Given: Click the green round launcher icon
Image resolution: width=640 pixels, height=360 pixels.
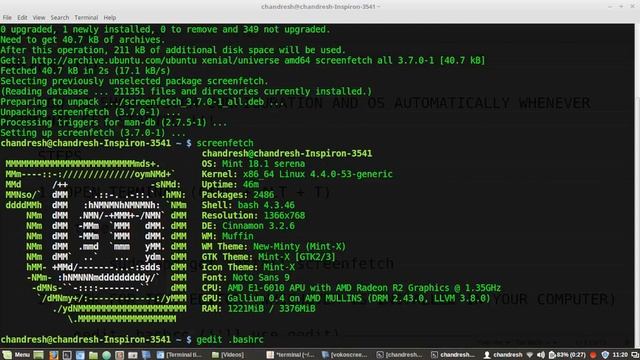Looking at the screenshot, I should [107, 355].
